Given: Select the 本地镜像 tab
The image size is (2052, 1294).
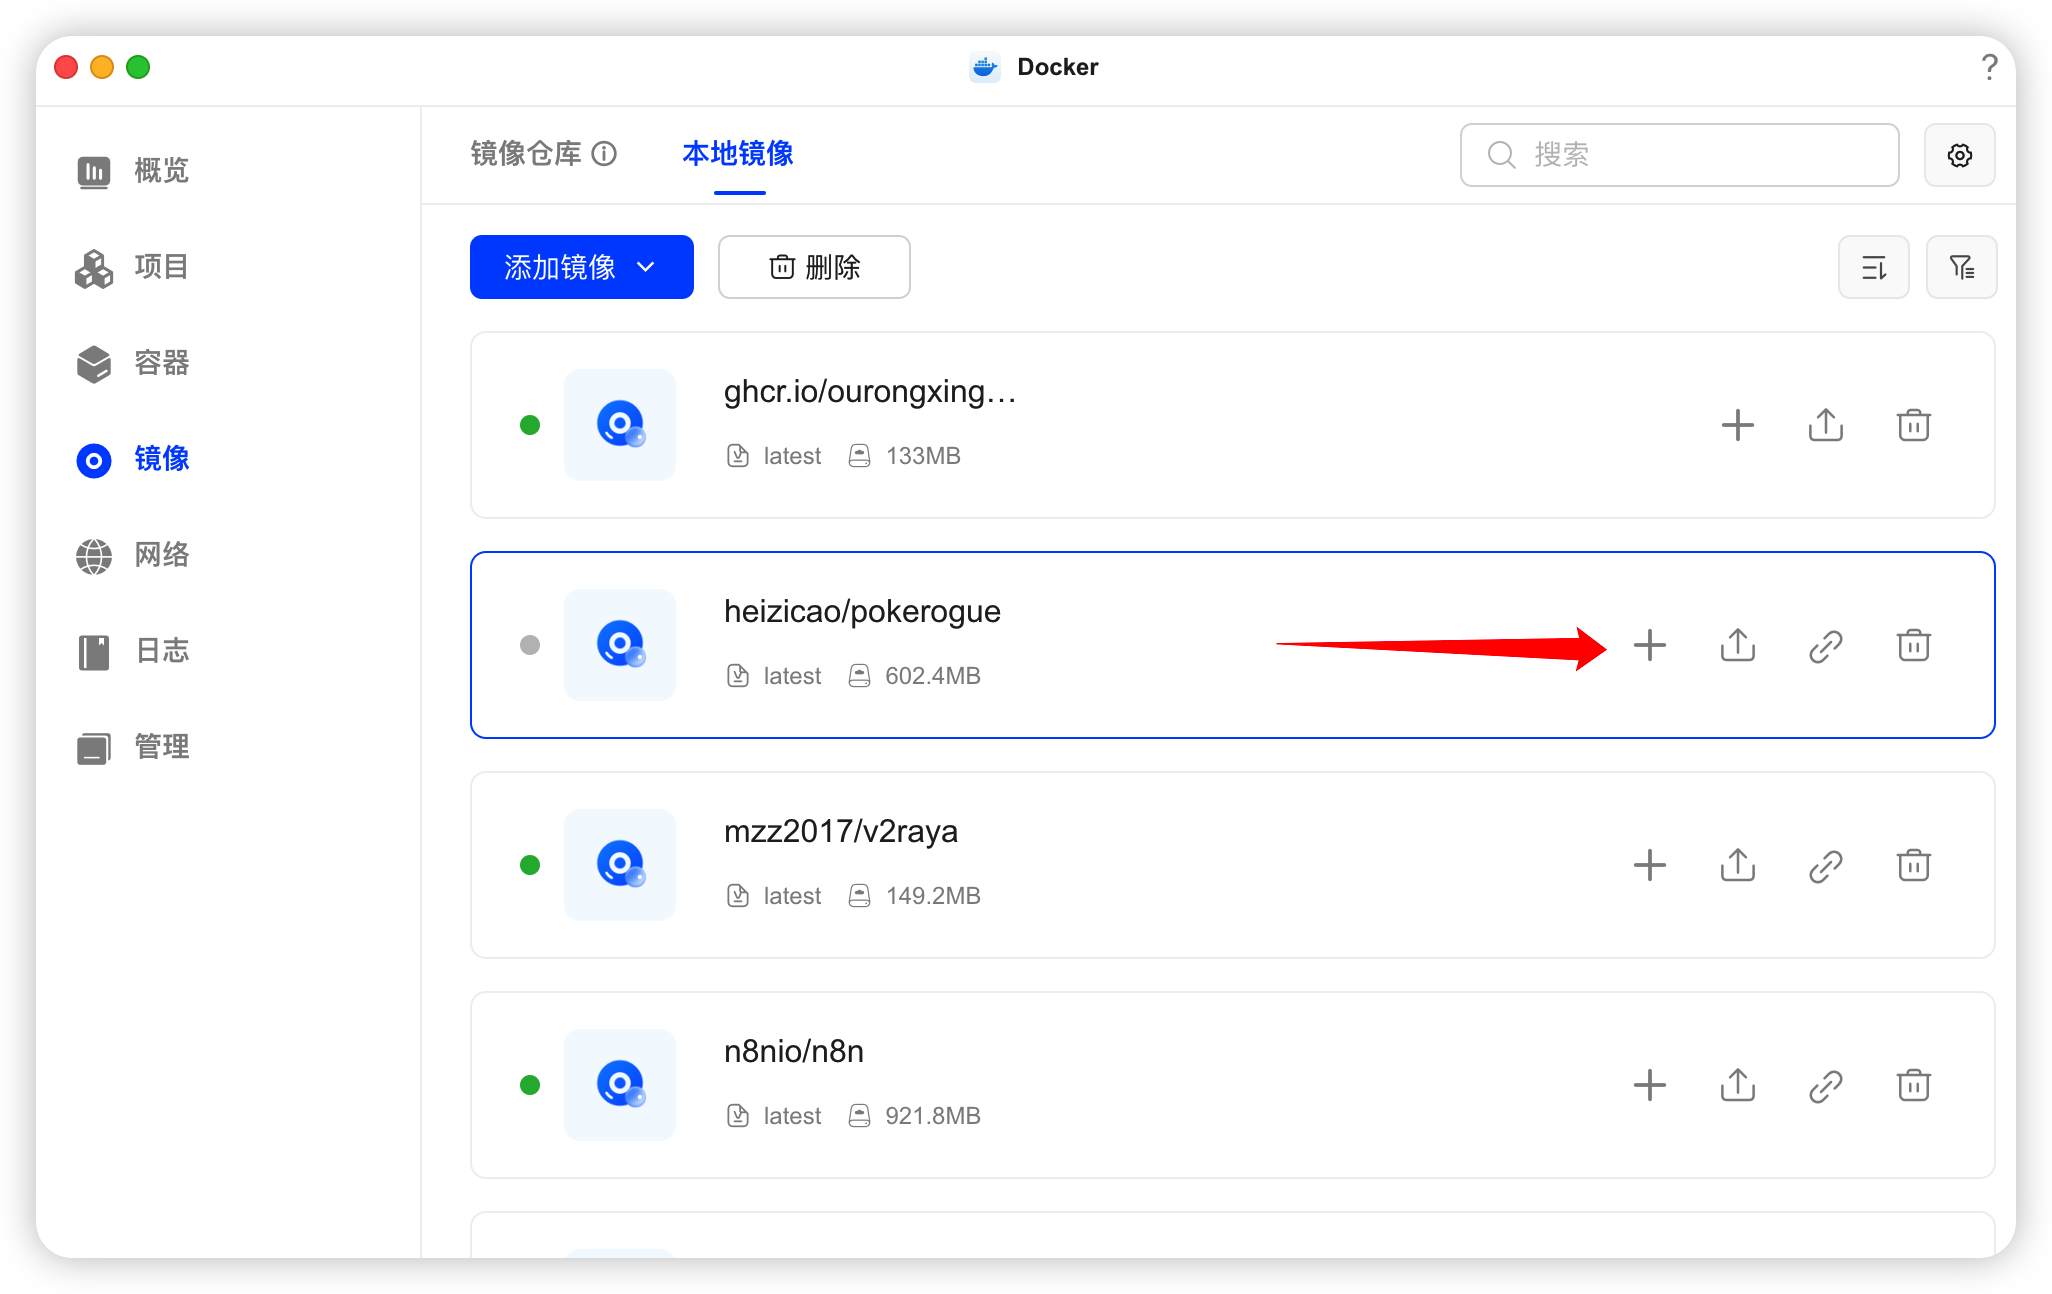Looking at the screenshot, I should (738, 153).
